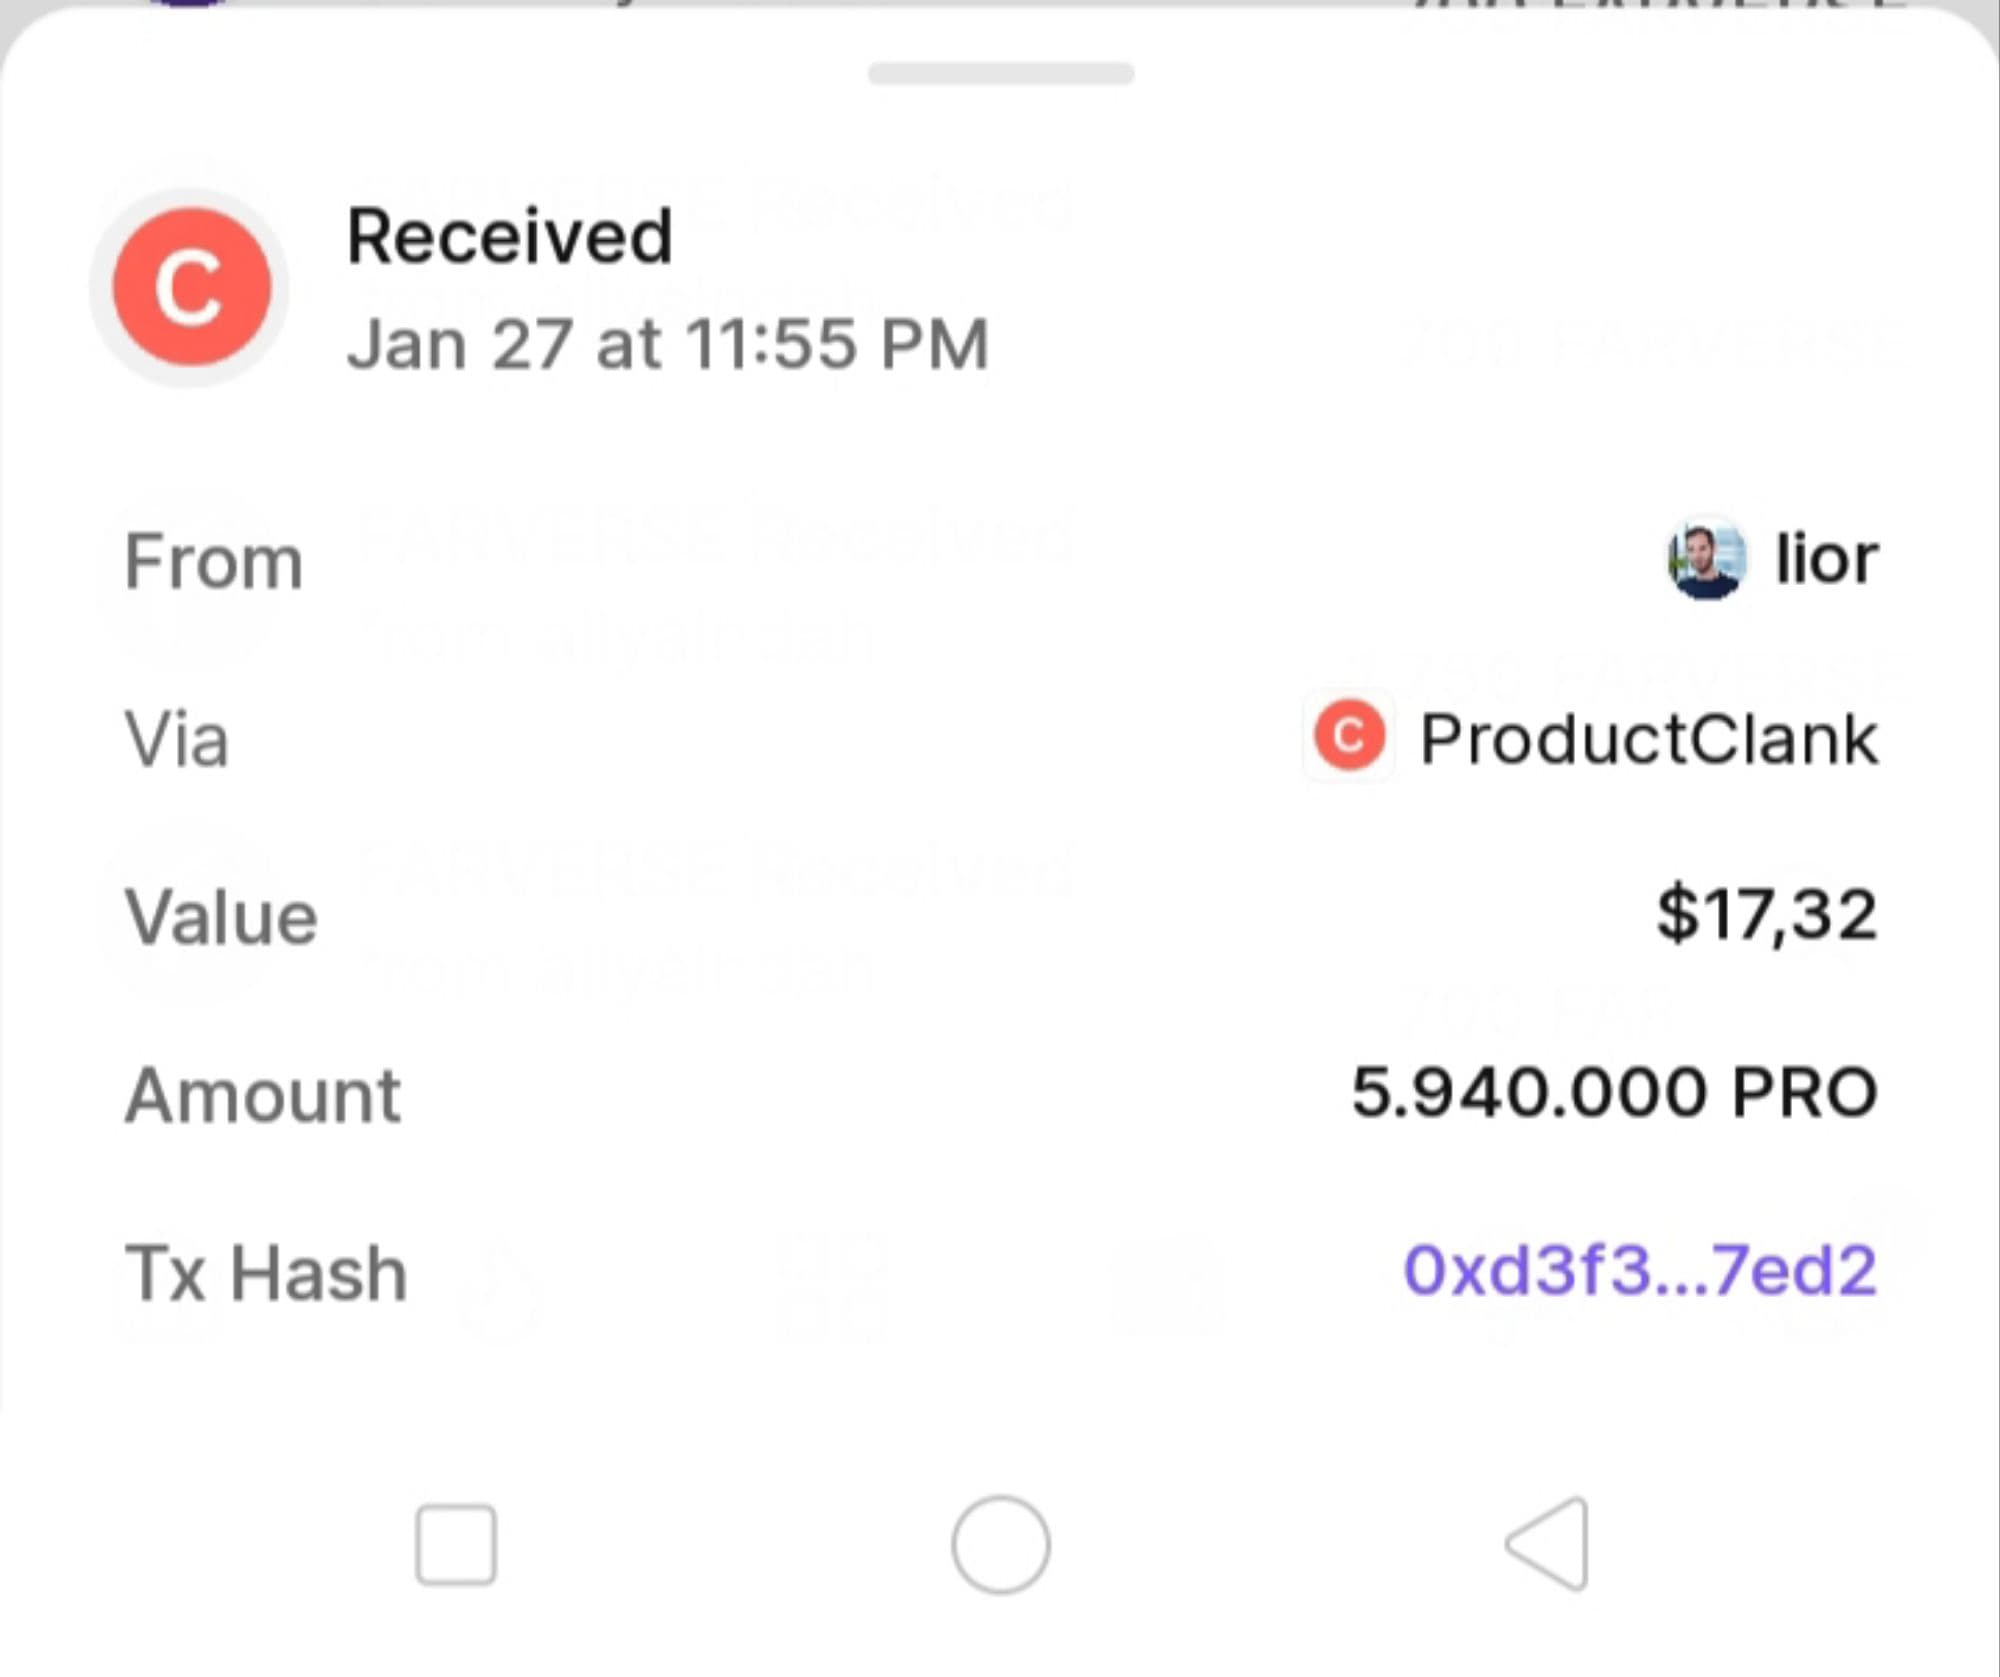Open sender profile named lior
Screen dimensions: 2000x1677
point(1826,559)
